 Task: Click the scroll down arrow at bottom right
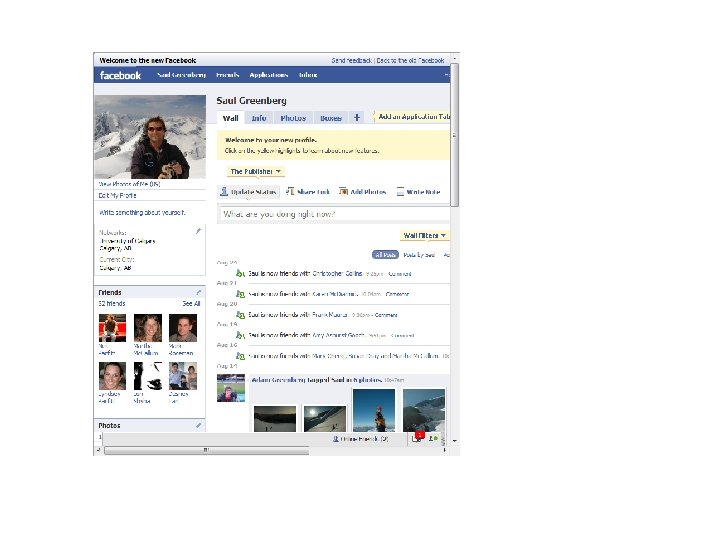(455, 441)
